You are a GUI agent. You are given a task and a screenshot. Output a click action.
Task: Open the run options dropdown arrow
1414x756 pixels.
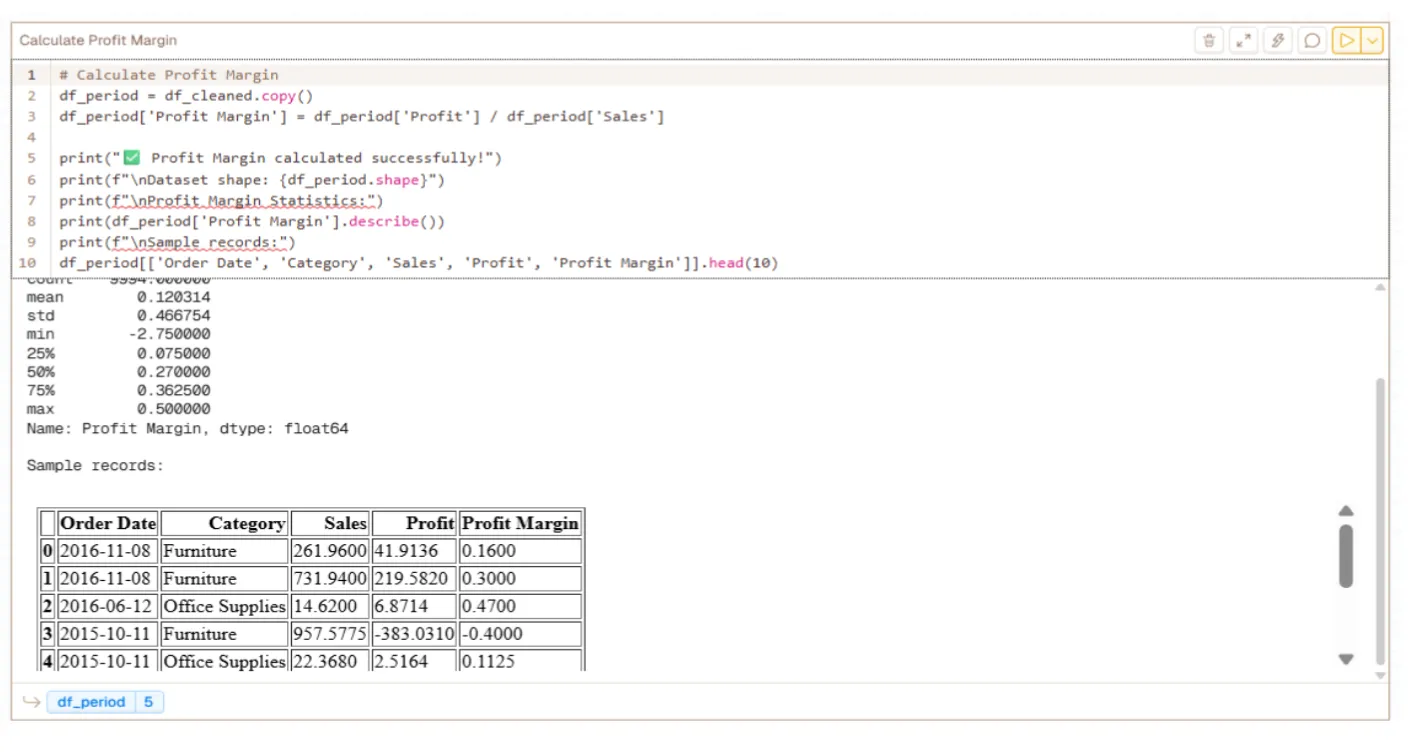(1372, 41)
